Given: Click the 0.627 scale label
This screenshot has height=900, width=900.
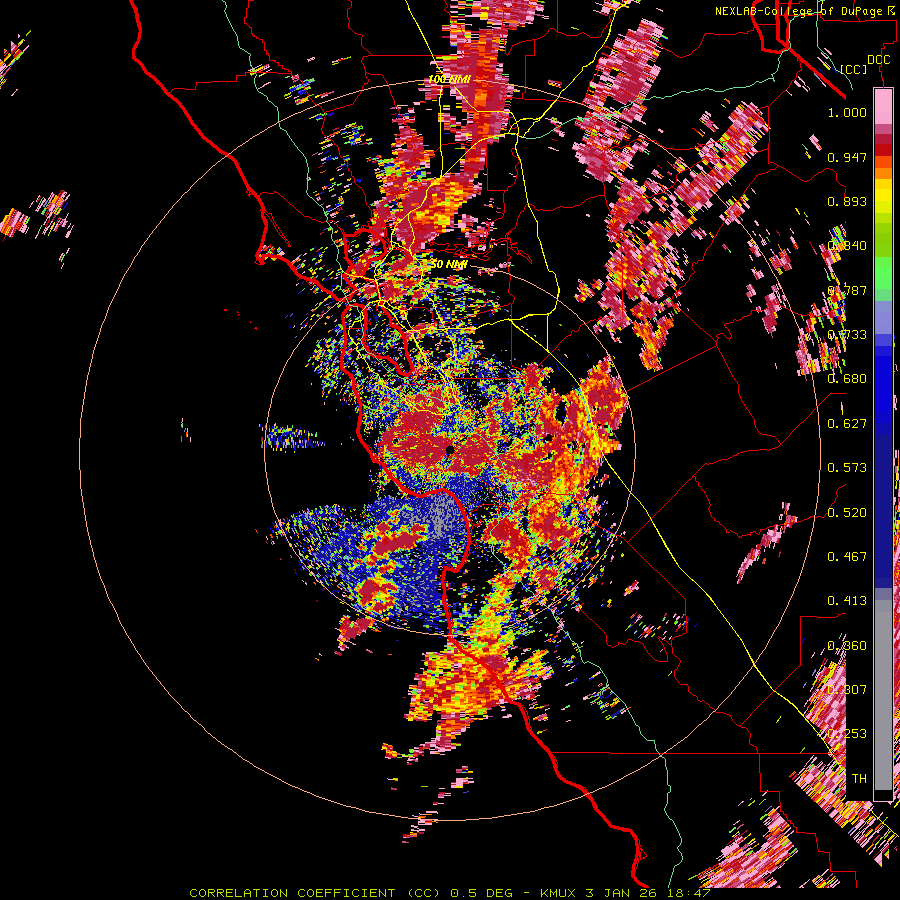Looking at the screenshot, I should click(x=847, y=424).
